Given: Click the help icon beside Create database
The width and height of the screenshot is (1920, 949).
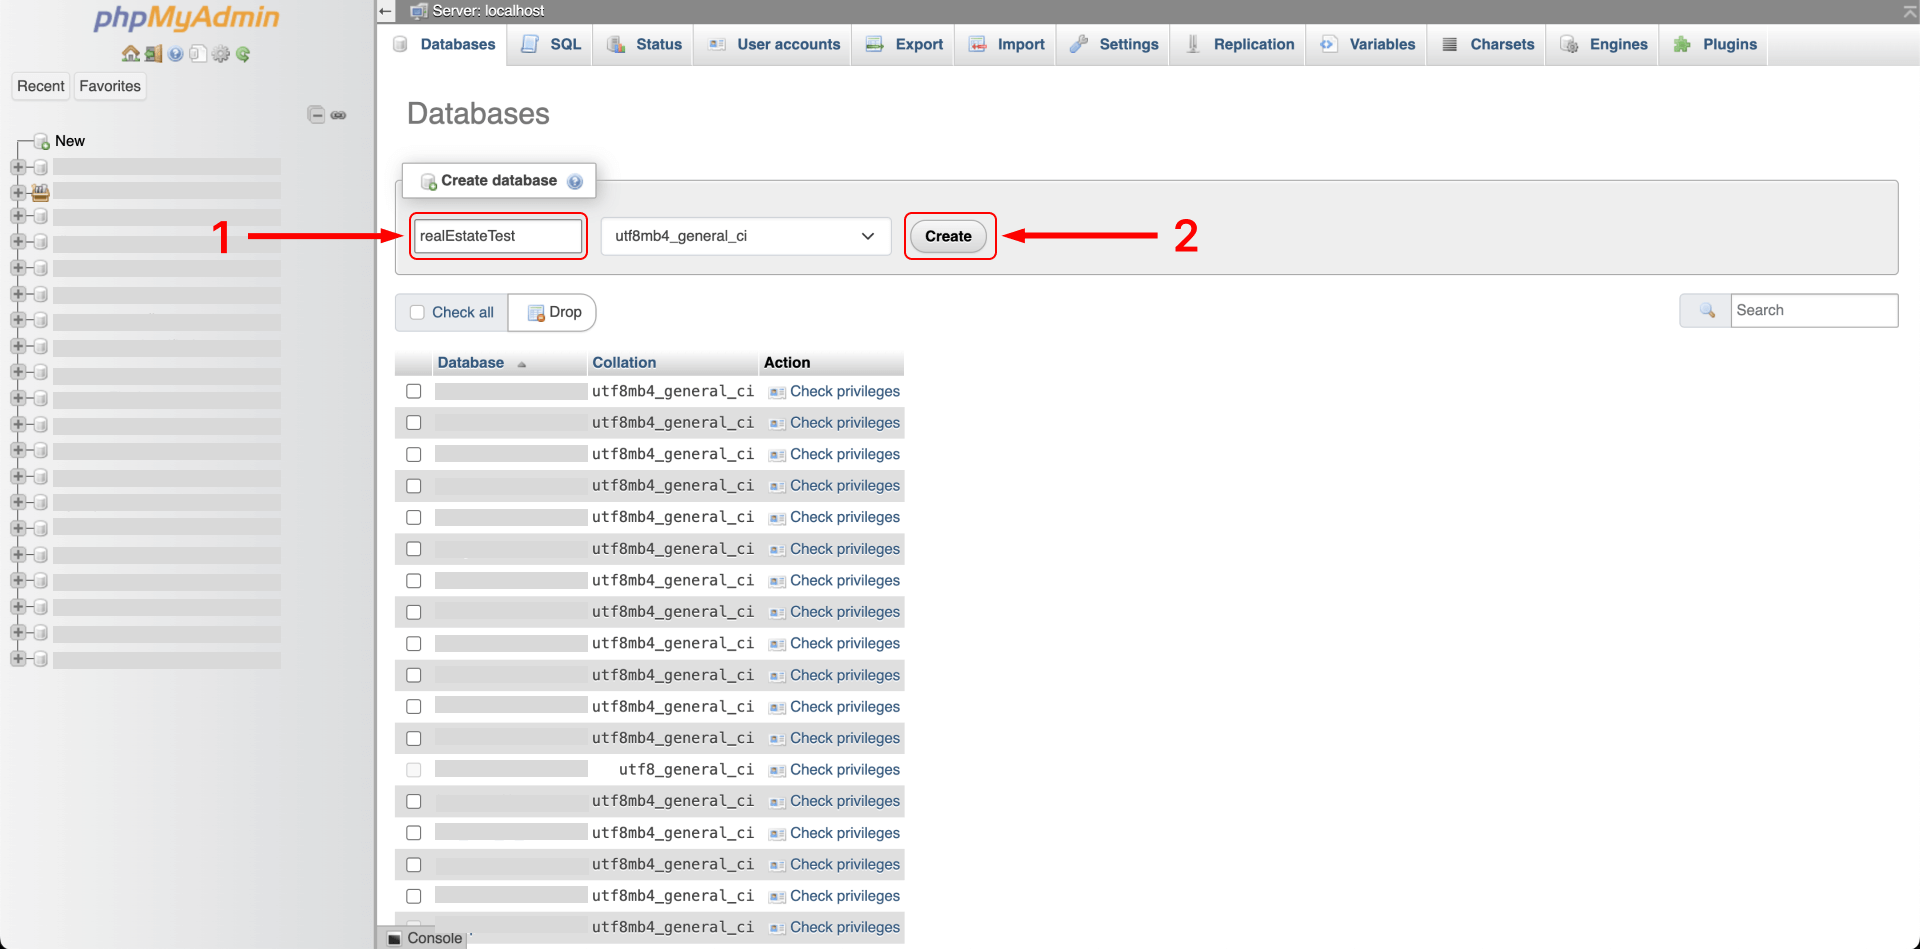Looking at the screenshot, I should pos(575,181).
